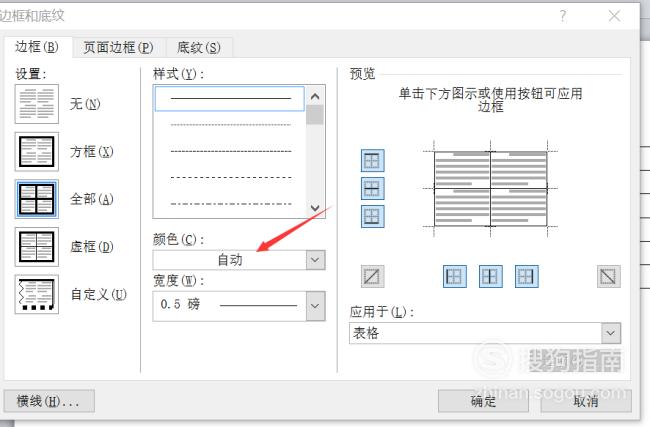Toggle the bottom border button in preview
The width and height of the screenshot is (650, 427).
[372, 216]
